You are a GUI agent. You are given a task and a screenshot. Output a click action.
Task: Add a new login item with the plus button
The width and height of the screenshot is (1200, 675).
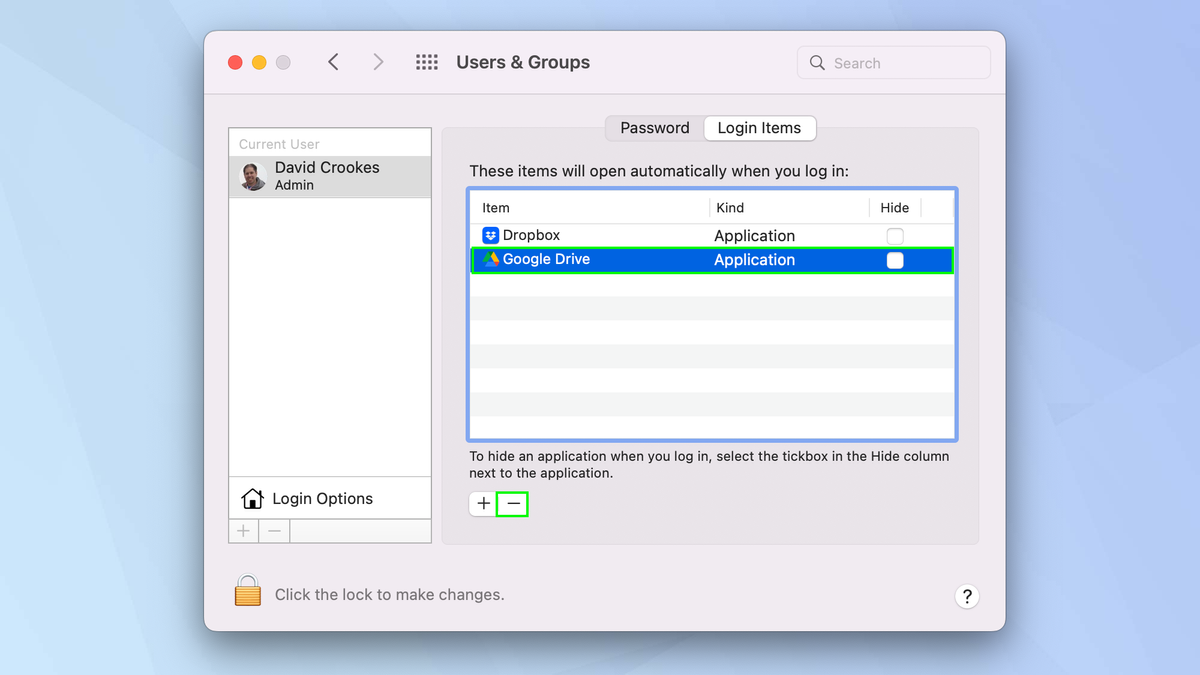point(483,504)
